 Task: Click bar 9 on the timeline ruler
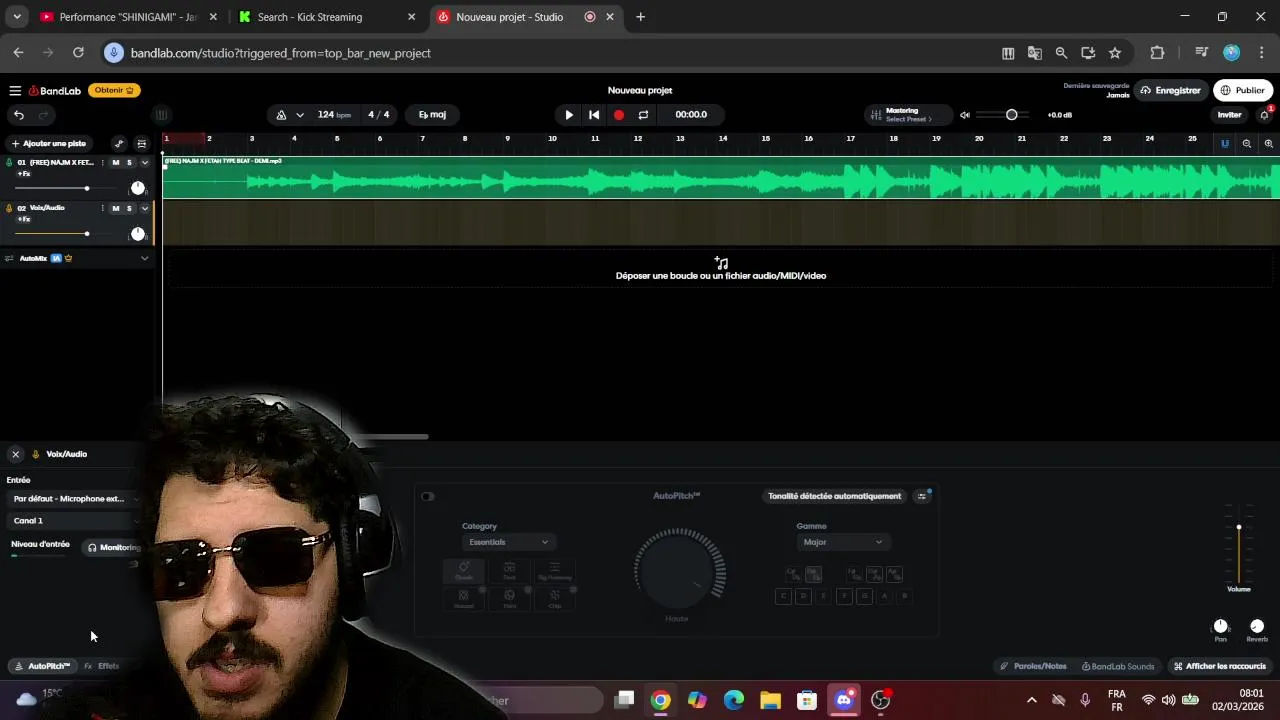508,139
